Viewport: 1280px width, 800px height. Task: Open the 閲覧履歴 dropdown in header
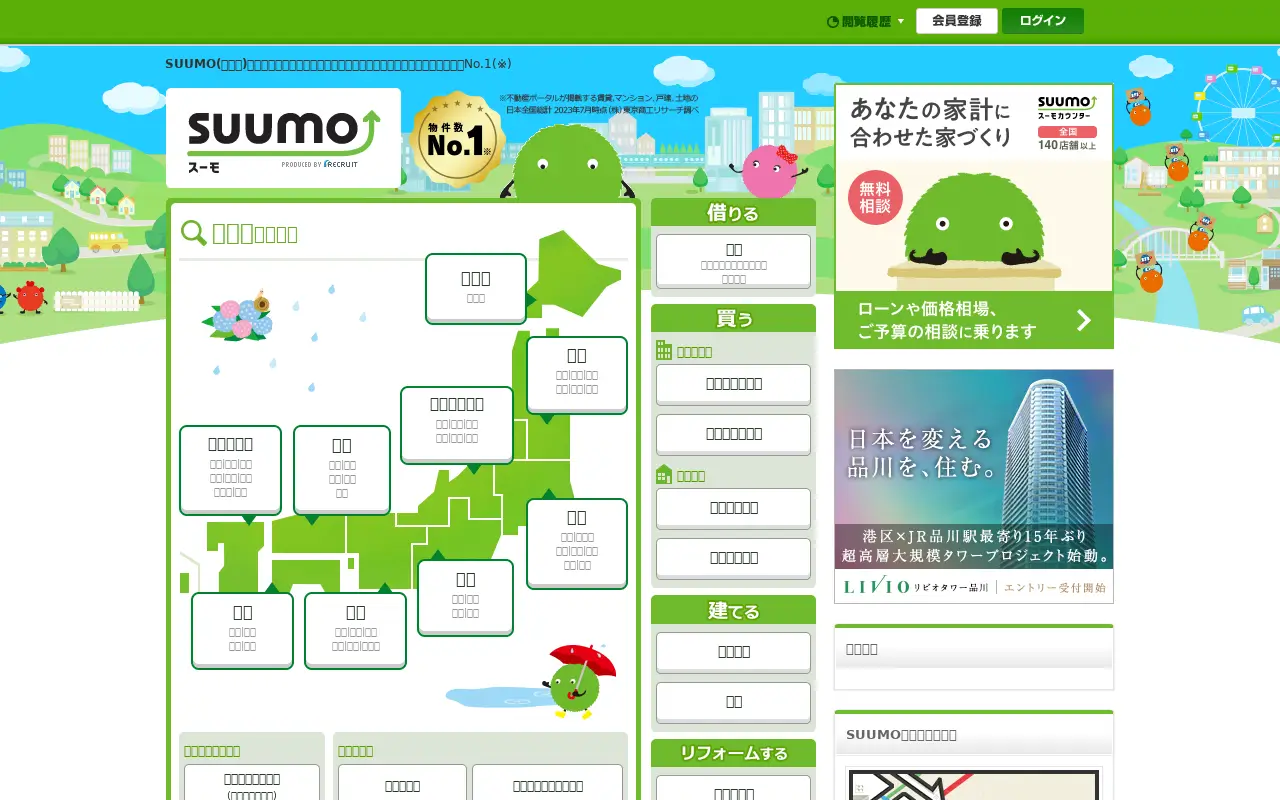(865, 21)
